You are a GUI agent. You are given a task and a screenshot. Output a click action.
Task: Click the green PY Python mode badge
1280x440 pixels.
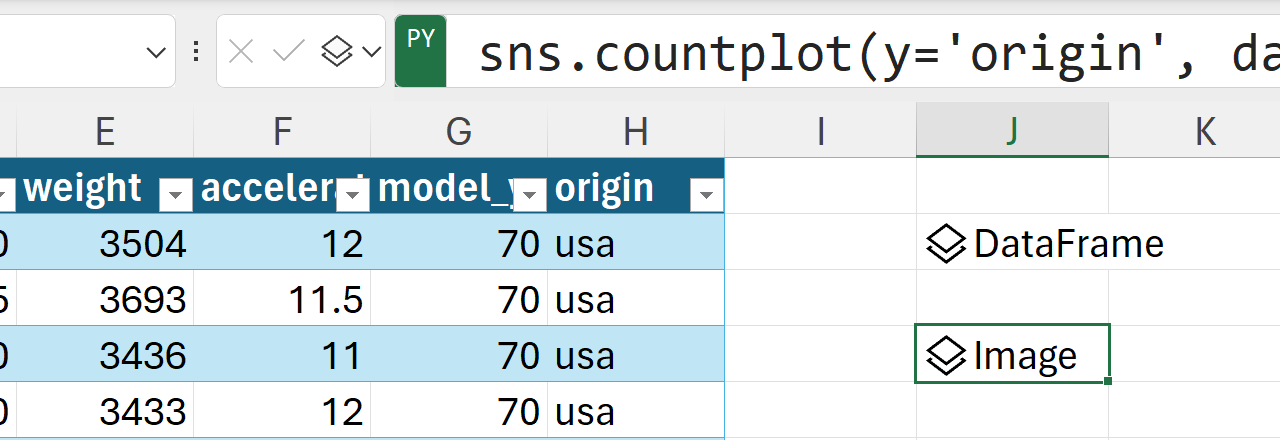(x=421, y=50)
